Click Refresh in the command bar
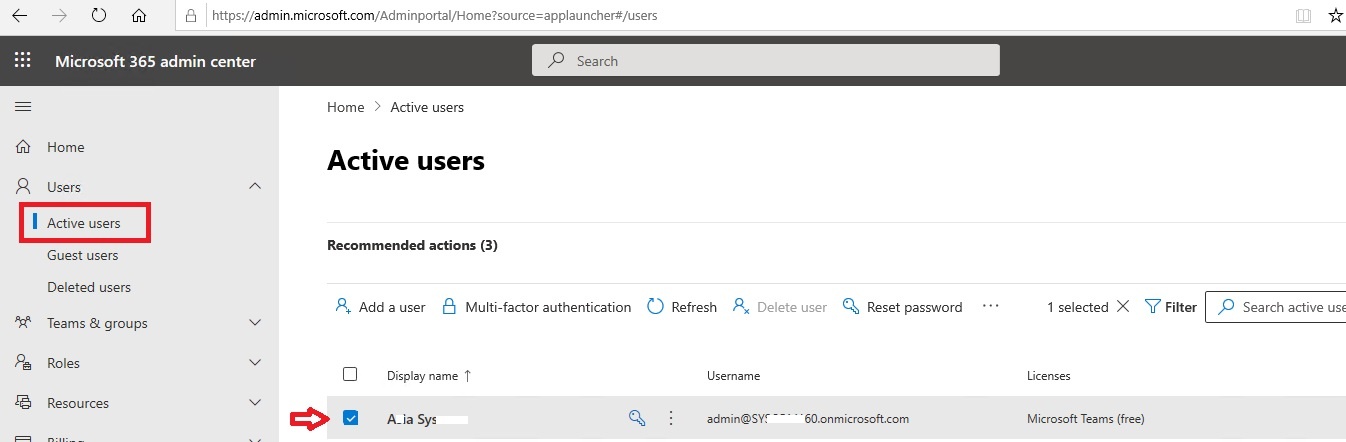1346x442 pixels. (x=682, y=307)
